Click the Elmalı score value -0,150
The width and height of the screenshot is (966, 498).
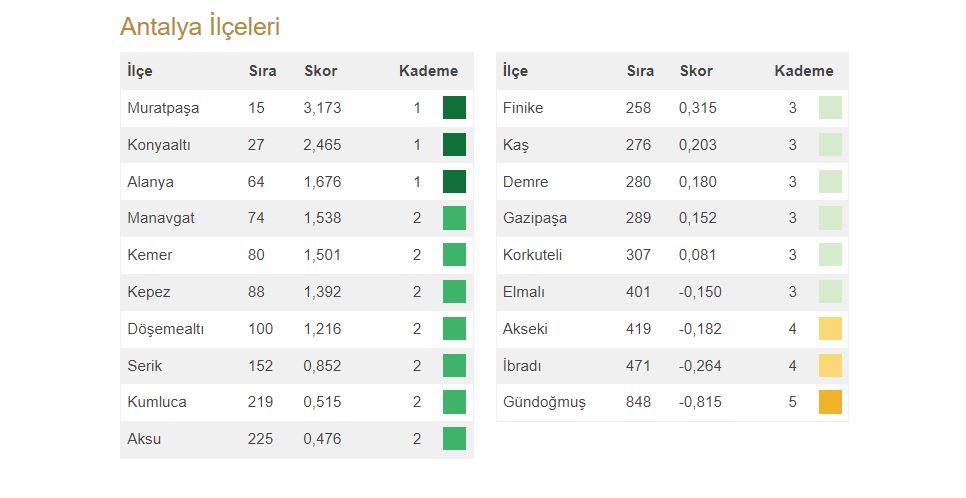point(700,292)
